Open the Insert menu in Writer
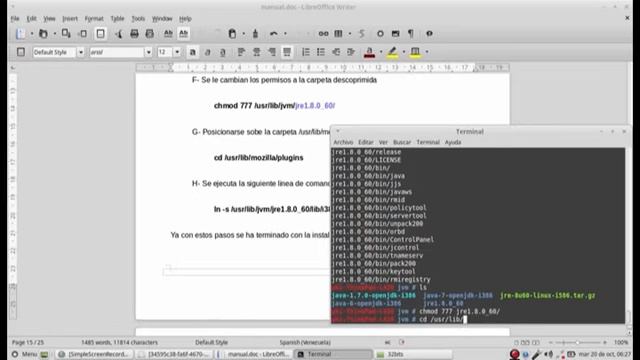This screenshot has width=640, height=360. pos(70,19)
